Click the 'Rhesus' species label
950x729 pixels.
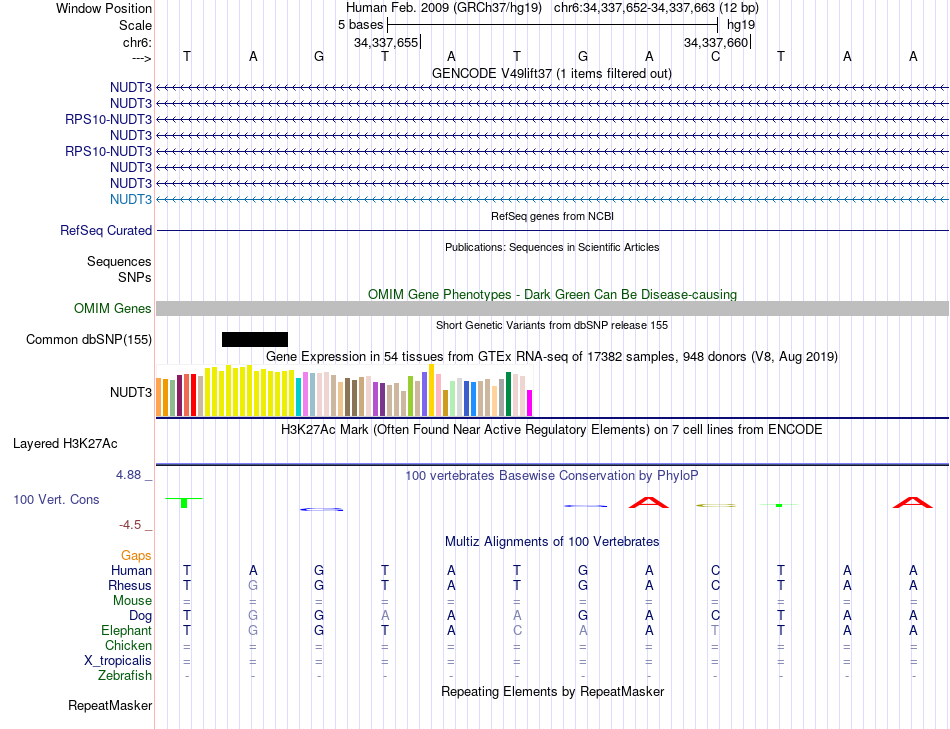click(x=130, y=585)
